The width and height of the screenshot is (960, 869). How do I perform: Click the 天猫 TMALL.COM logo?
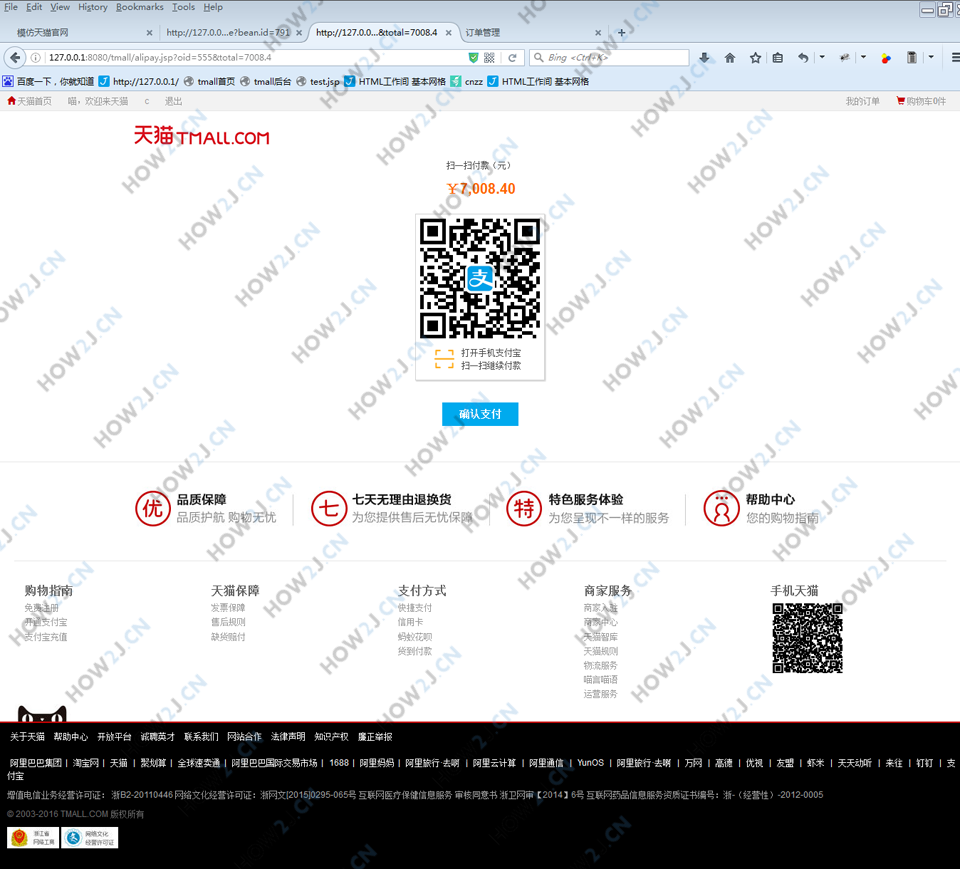coord(201,136)
